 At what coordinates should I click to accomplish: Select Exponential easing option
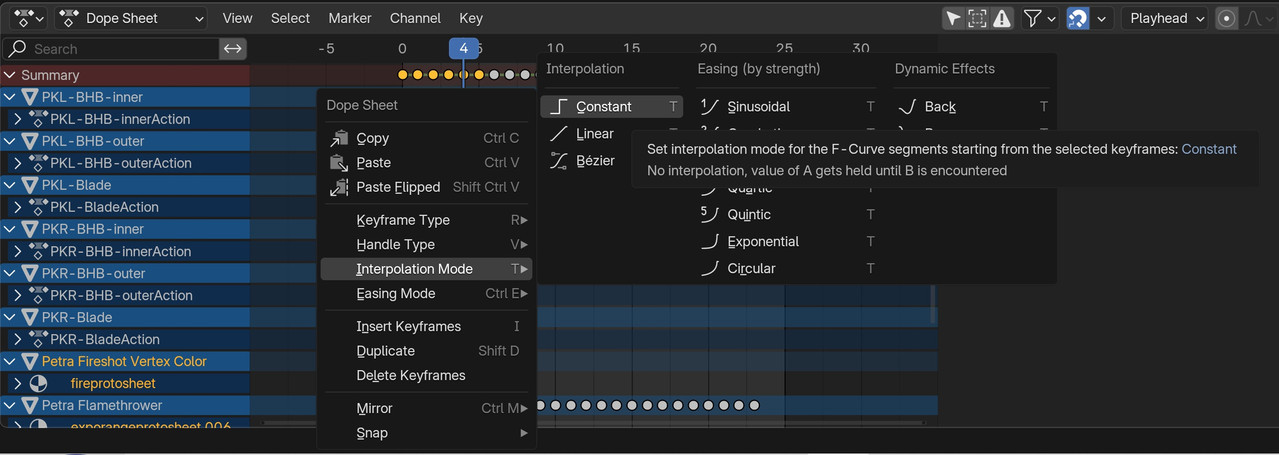(762, 241)
